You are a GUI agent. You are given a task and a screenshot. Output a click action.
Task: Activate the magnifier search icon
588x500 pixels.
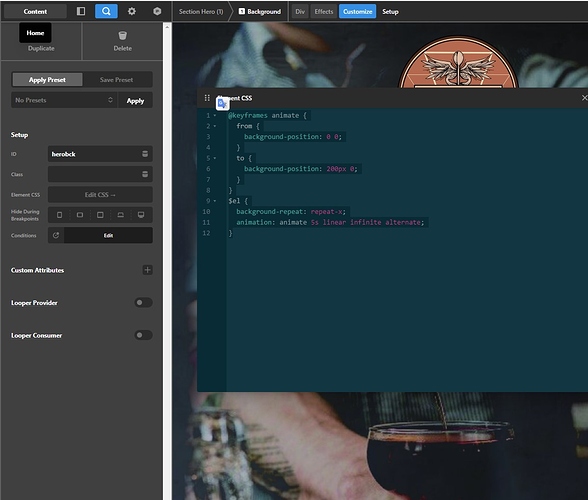click(106, 11)
